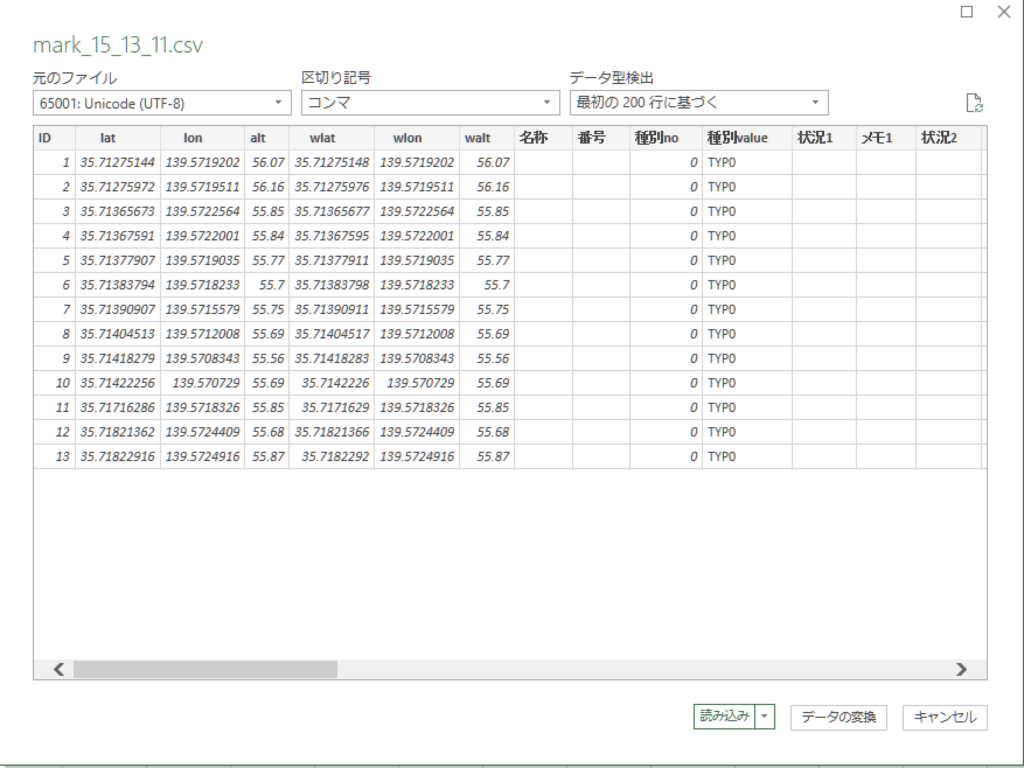This screenshot has height=768, width=1024.
Task: Click lat cell 35.71275972
Action: click(118, 187)
